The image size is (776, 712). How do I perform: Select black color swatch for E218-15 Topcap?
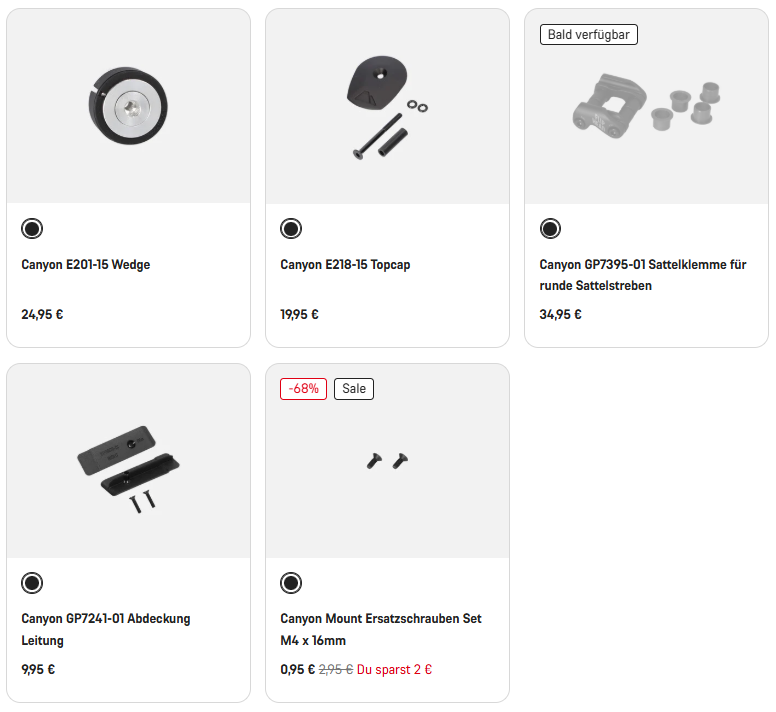[x=291, y=229]
